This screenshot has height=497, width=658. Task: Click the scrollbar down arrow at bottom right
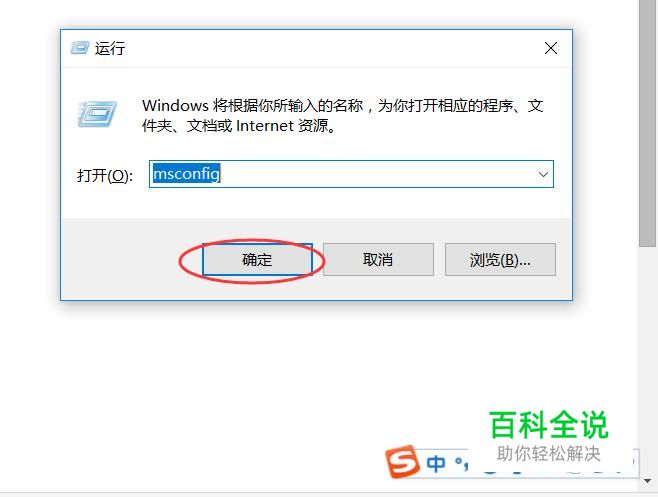648,481
